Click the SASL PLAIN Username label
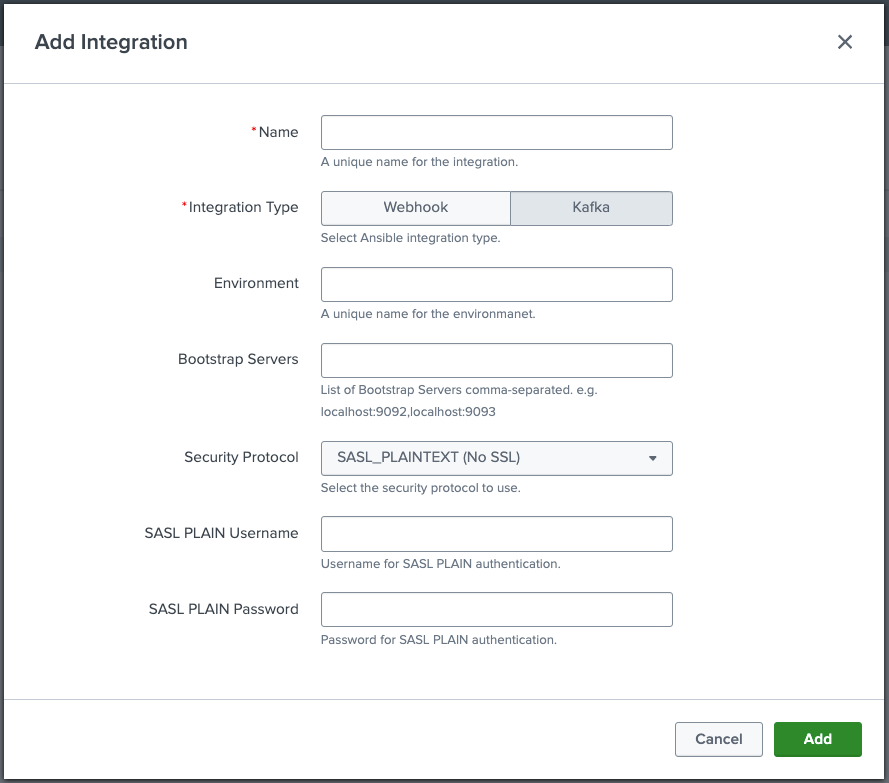Image resolution: width=889 pixels, height=783 pixels. [221, 533]
